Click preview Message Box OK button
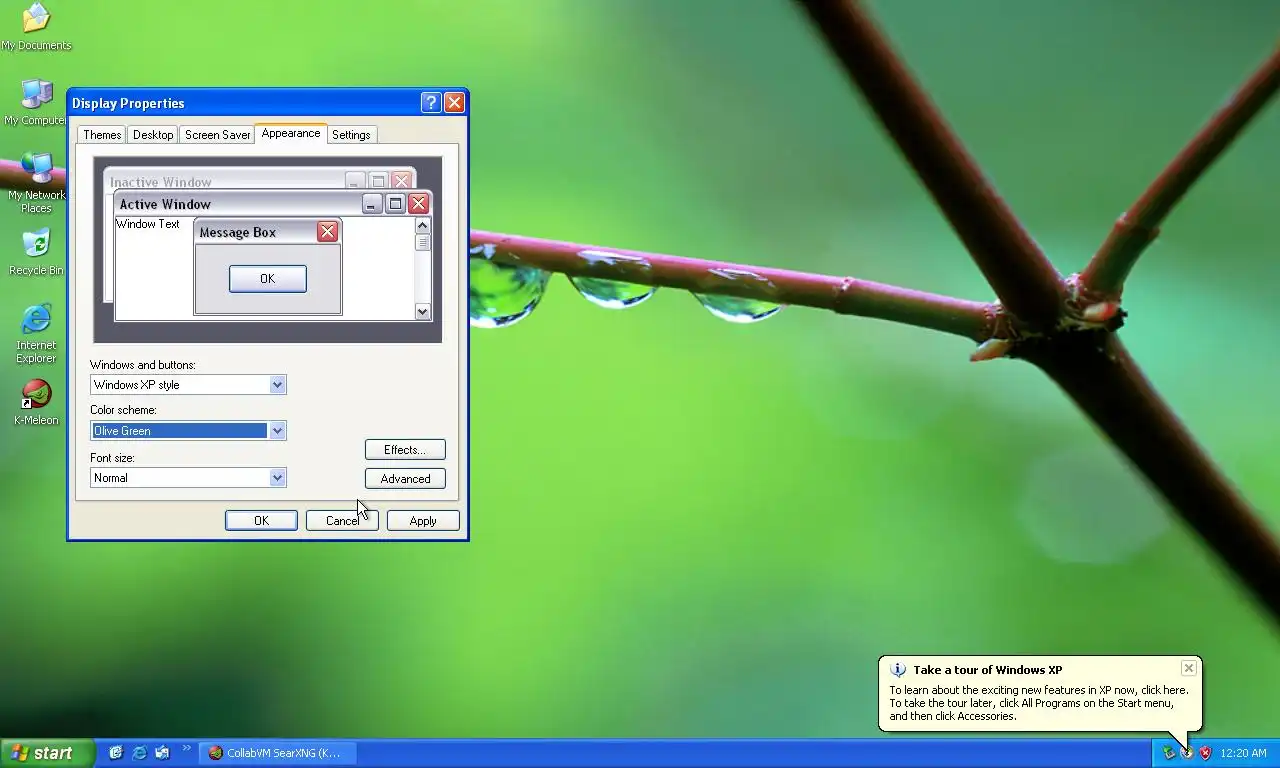Image resolution: width=1280 pixels, height=768 pixels. click(x=267, y=279)
